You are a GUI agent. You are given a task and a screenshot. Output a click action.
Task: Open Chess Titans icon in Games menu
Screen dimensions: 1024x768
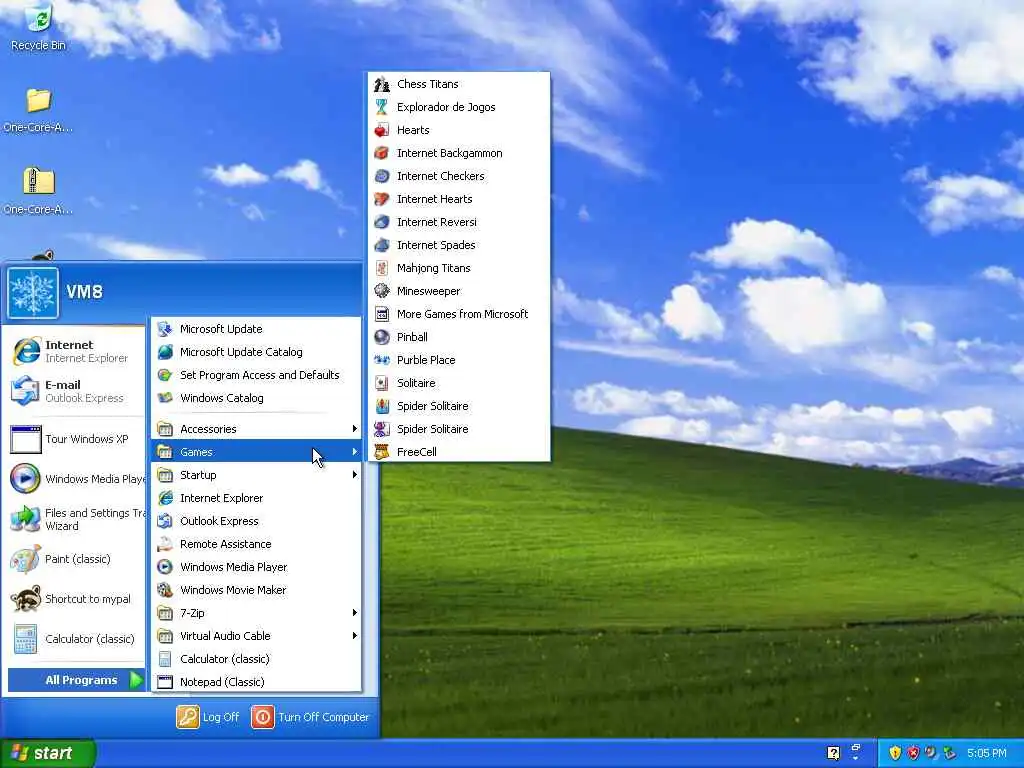[382, 84]
